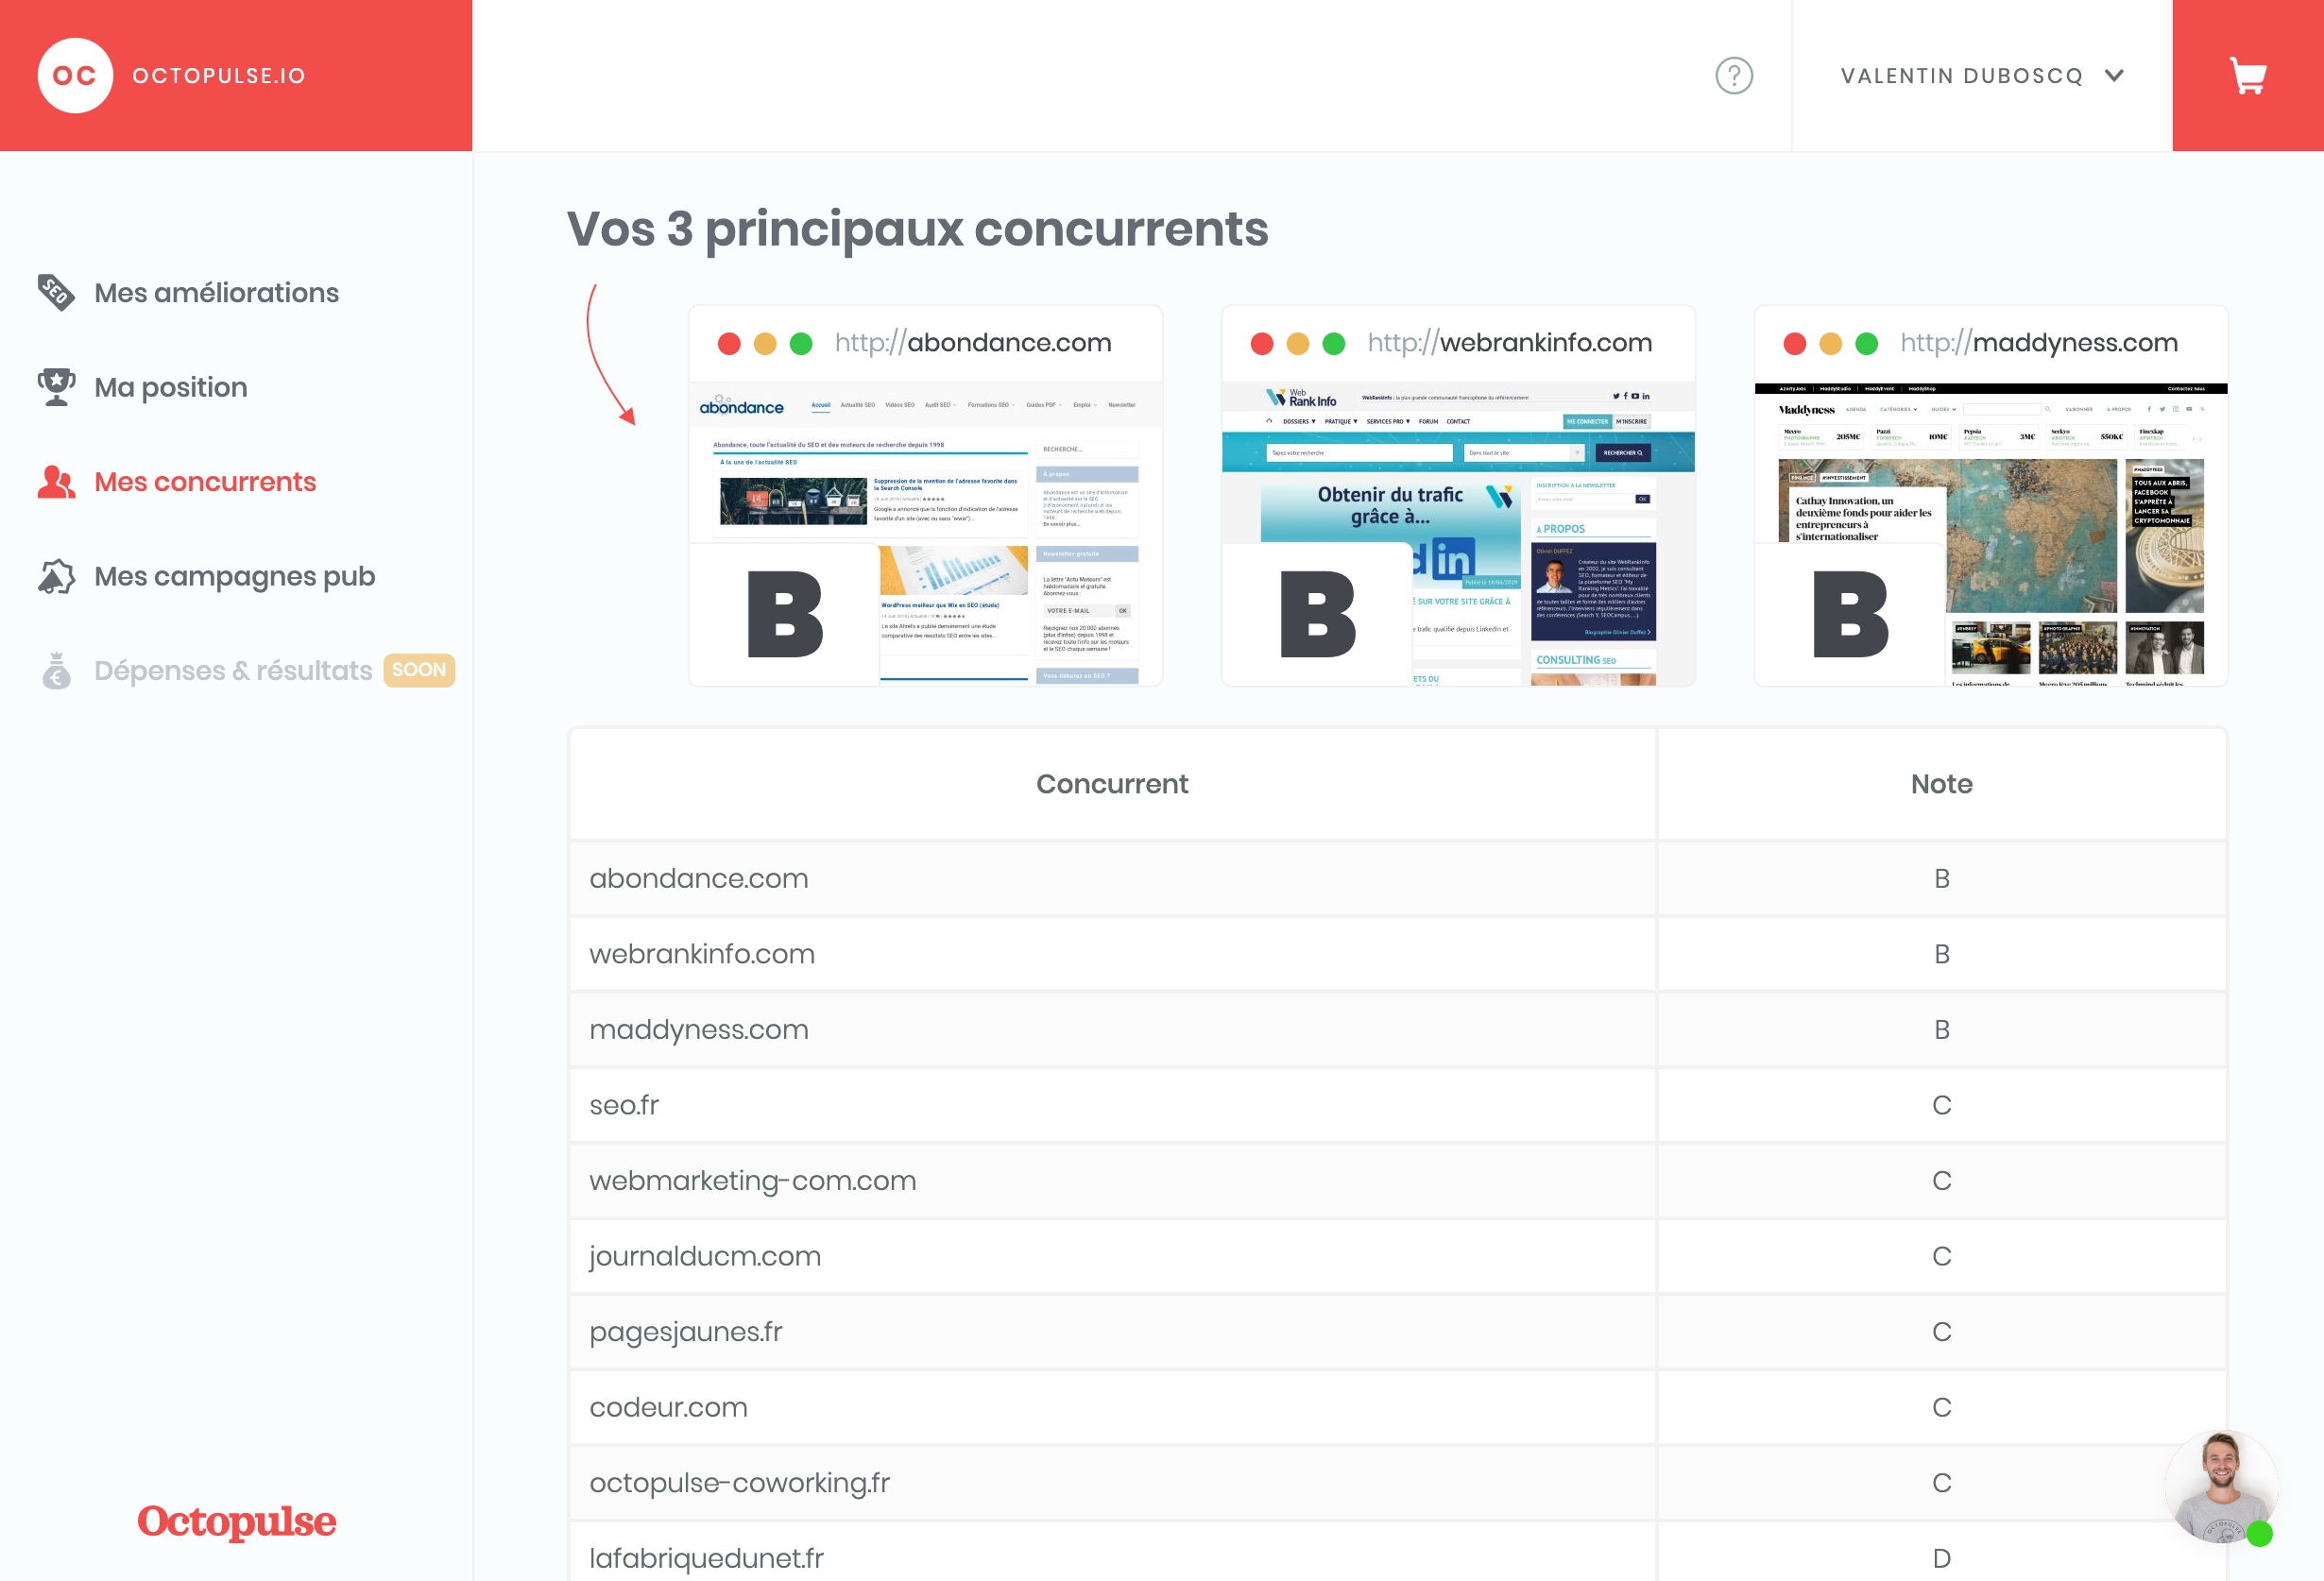
Task: Select seo.fr table row
Action: [1398, 1105]
